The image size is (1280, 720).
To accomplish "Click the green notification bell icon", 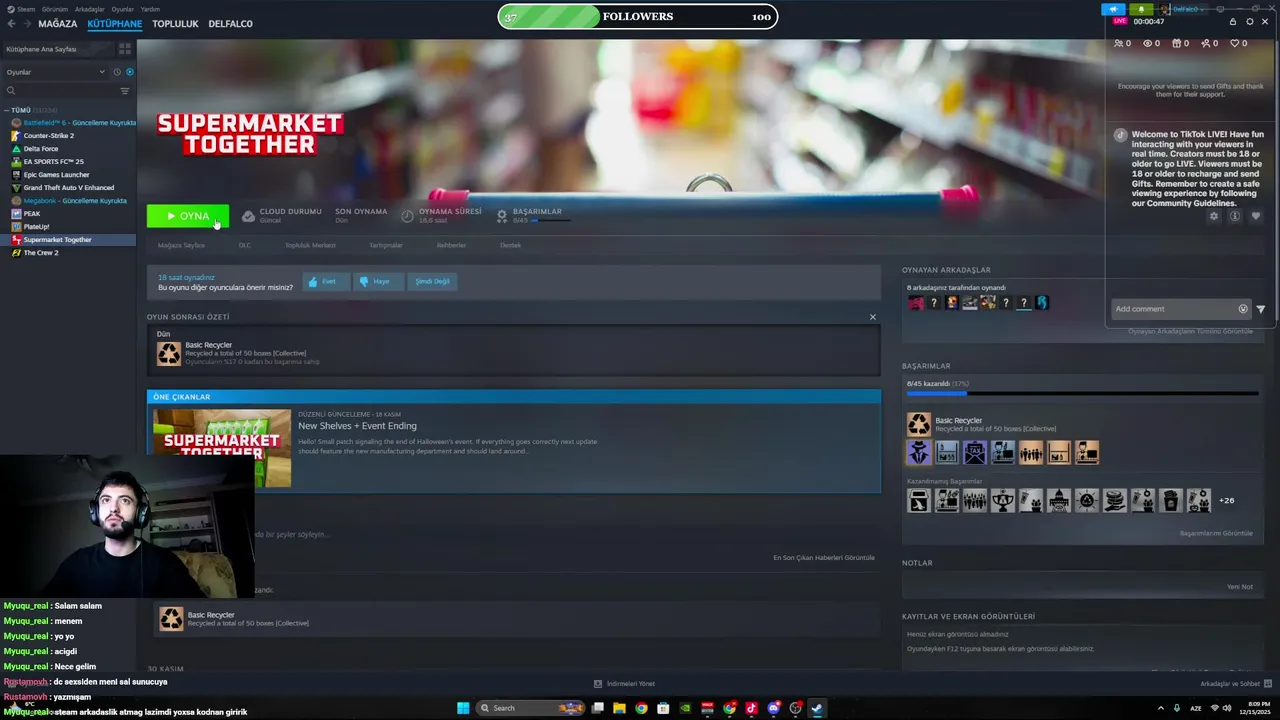I will click(x=1141, y=9).
